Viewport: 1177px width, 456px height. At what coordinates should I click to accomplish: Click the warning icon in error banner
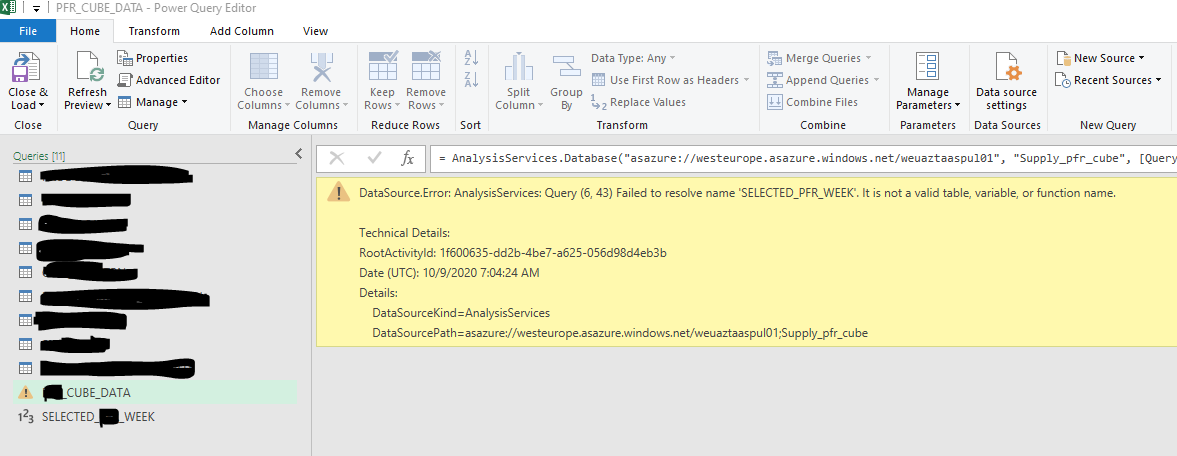339,193
